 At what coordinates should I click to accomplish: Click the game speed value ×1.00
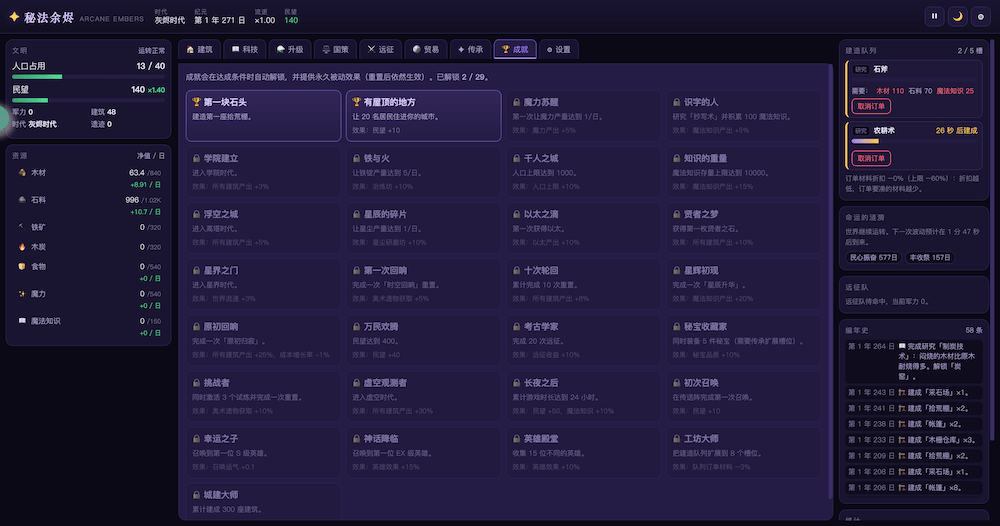click(265, 20)
